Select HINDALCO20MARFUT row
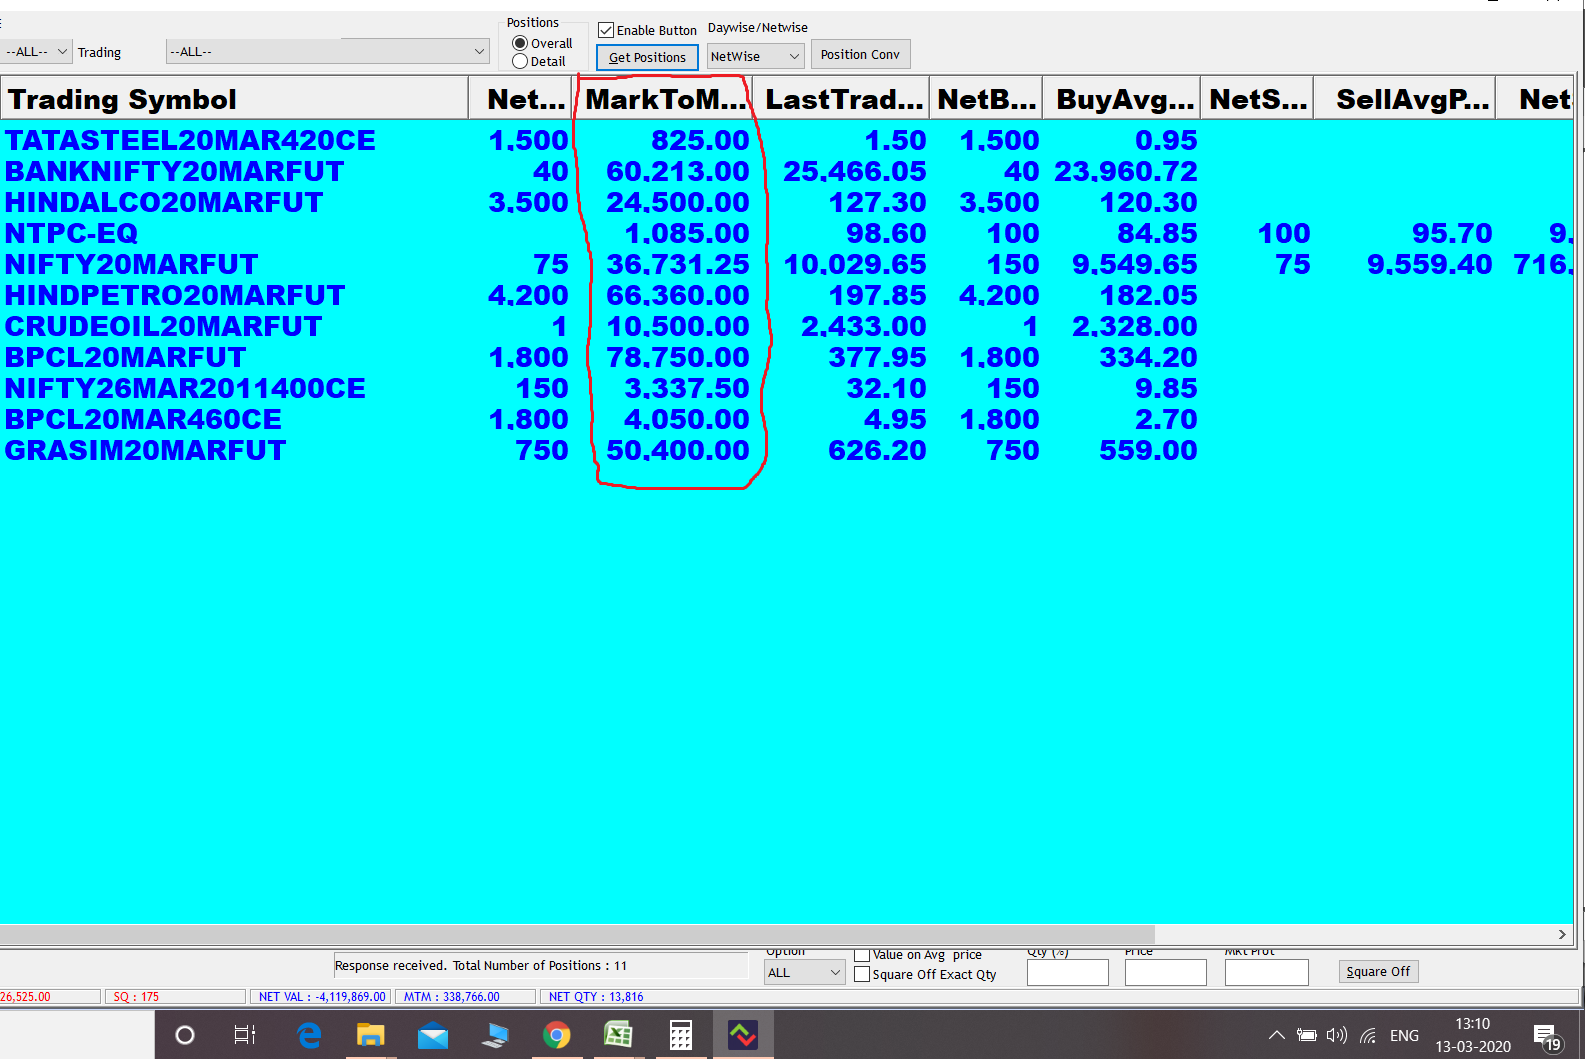This screenshot has height=1059, width=1585. coord(786,202)
